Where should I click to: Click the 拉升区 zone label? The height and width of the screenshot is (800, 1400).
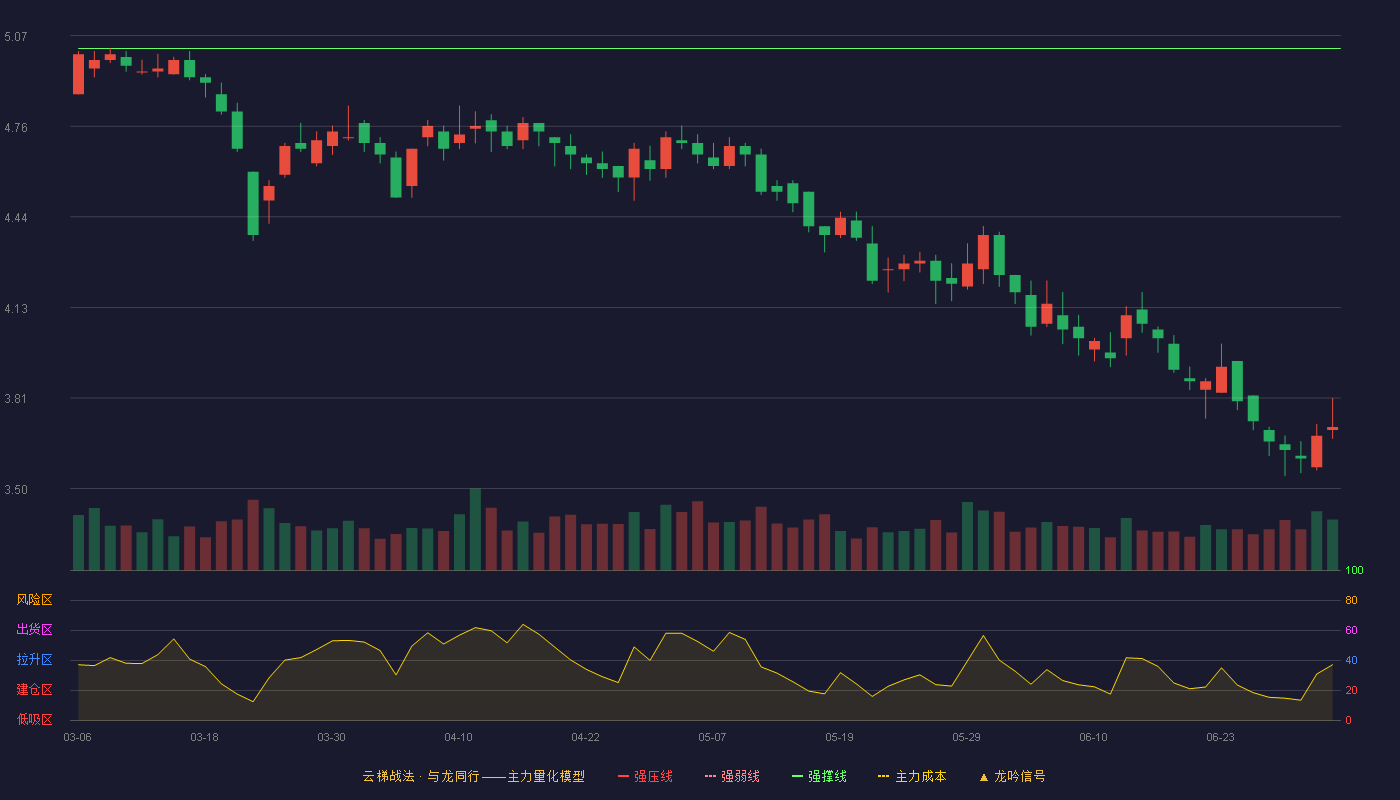(x=34, y=660)
